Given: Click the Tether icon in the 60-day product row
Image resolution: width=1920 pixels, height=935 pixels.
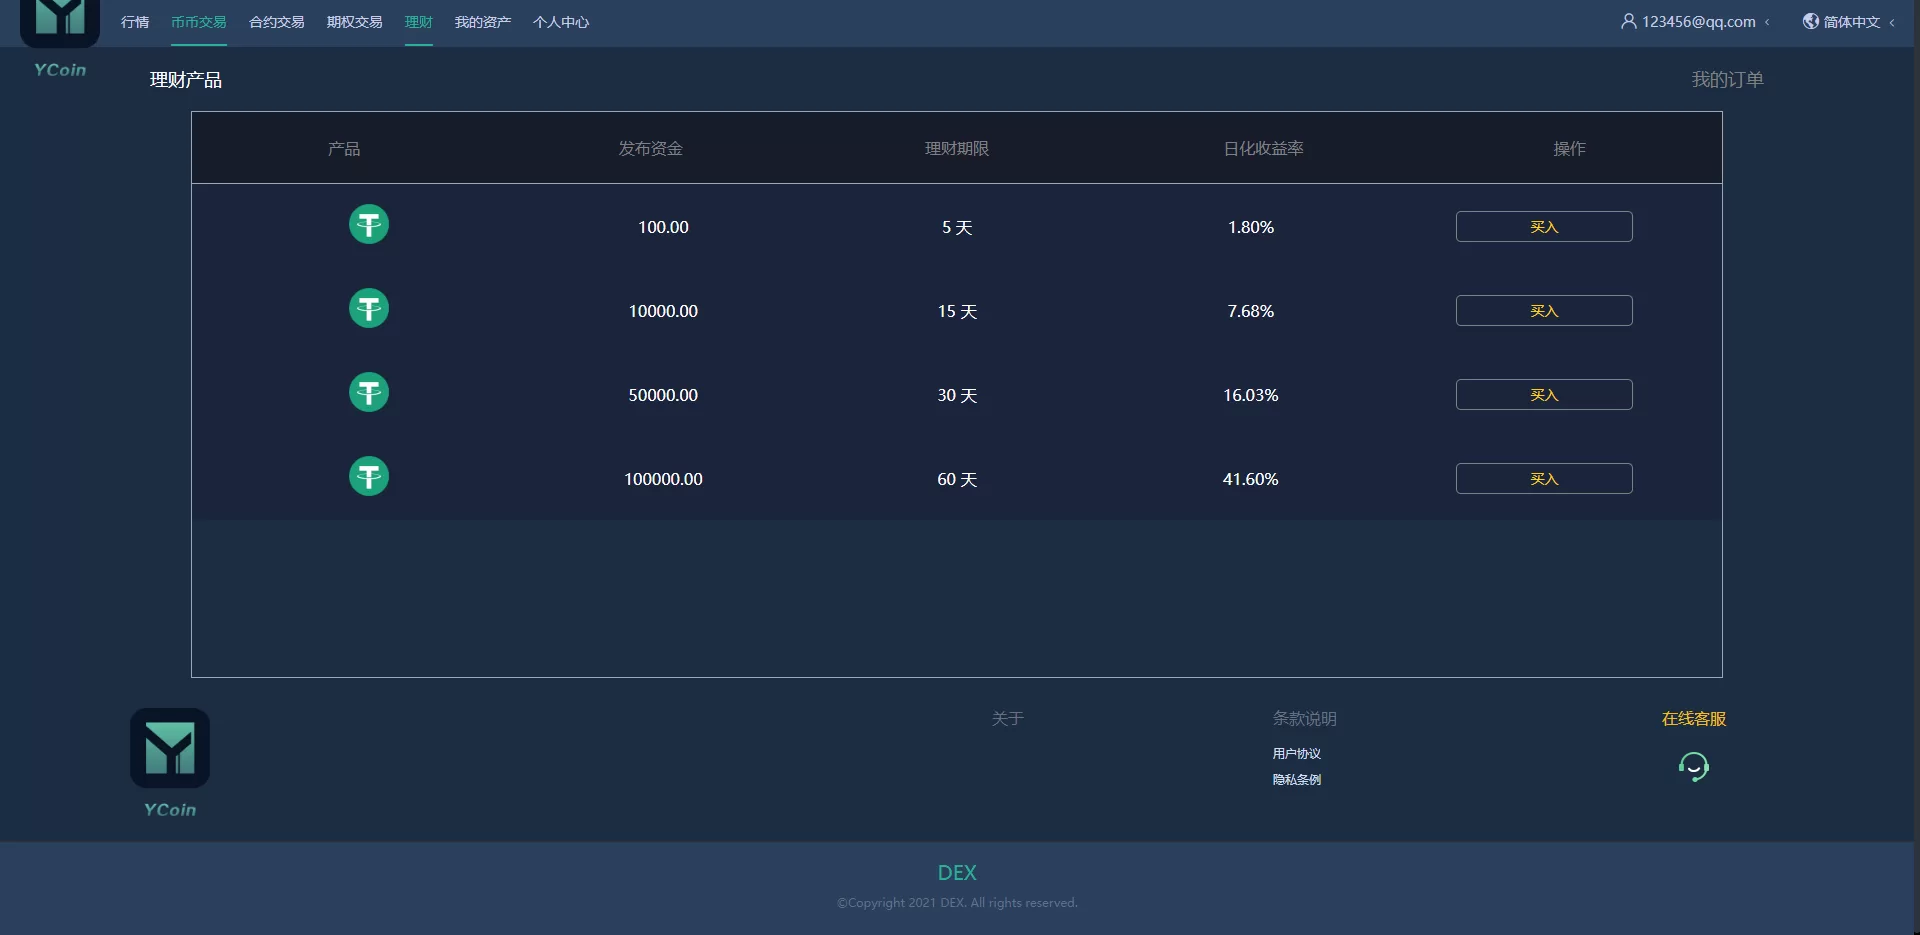Looking at the screenshot, I should (368, 477).
